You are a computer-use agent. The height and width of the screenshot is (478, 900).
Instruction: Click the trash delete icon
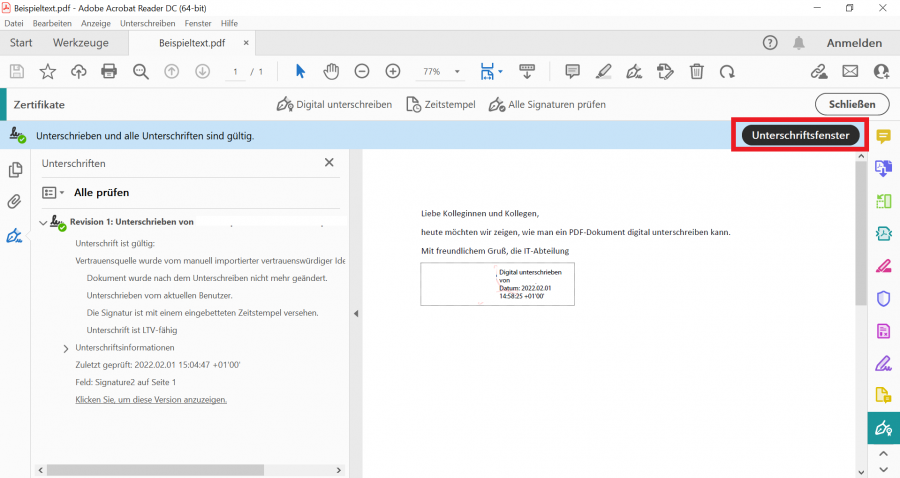pos(697,71)
